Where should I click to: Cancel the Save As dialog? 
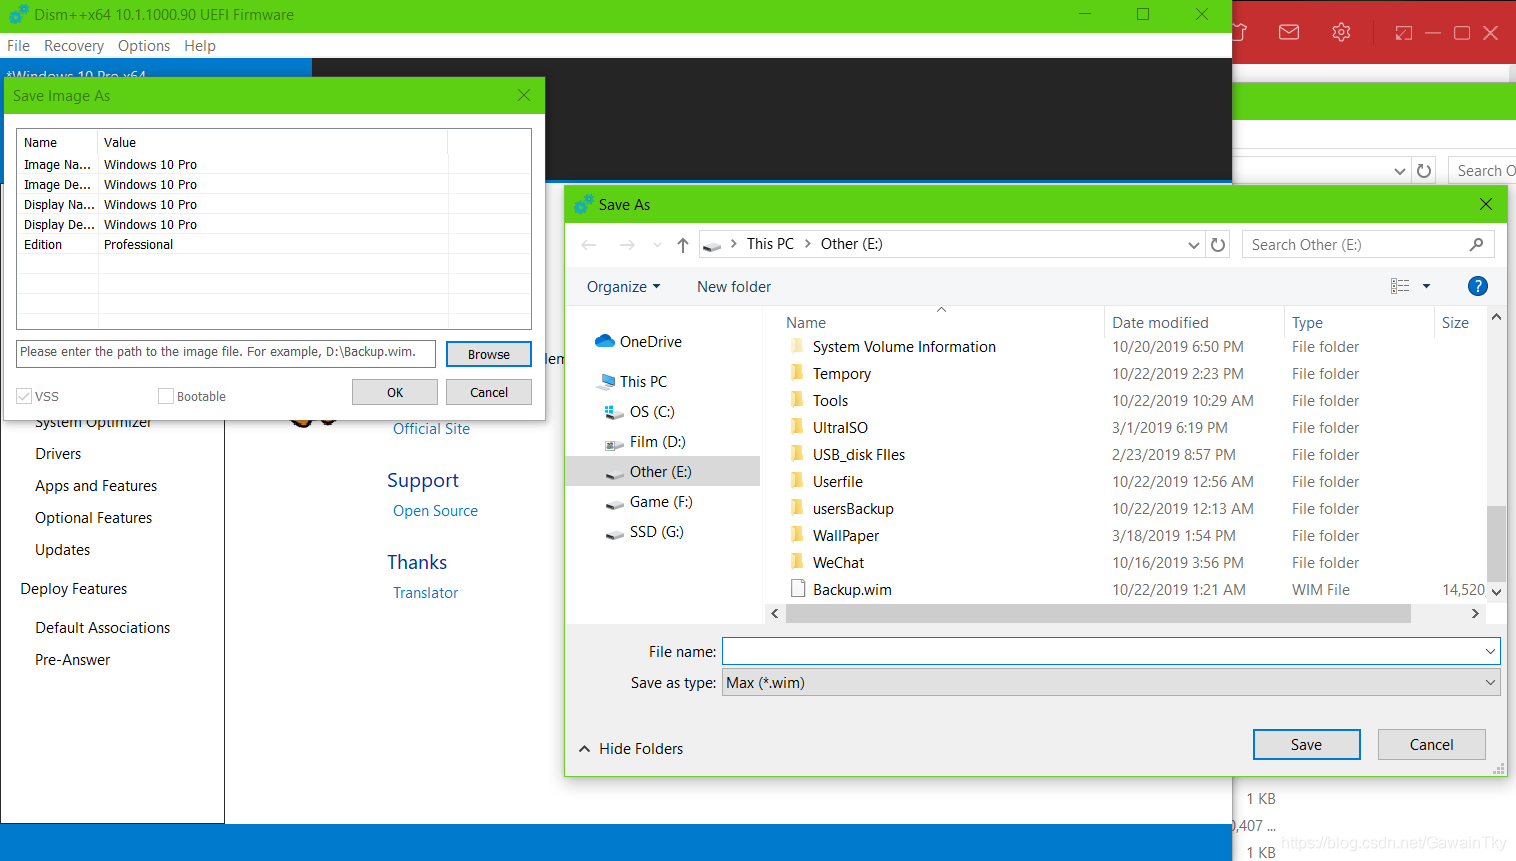point(1431,744)
